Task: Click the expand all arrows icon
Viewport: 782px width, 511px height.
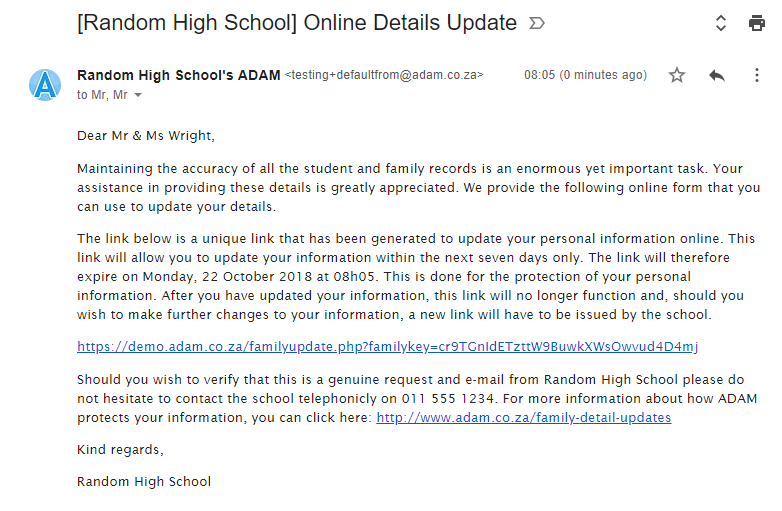Action: coord(719,23)
